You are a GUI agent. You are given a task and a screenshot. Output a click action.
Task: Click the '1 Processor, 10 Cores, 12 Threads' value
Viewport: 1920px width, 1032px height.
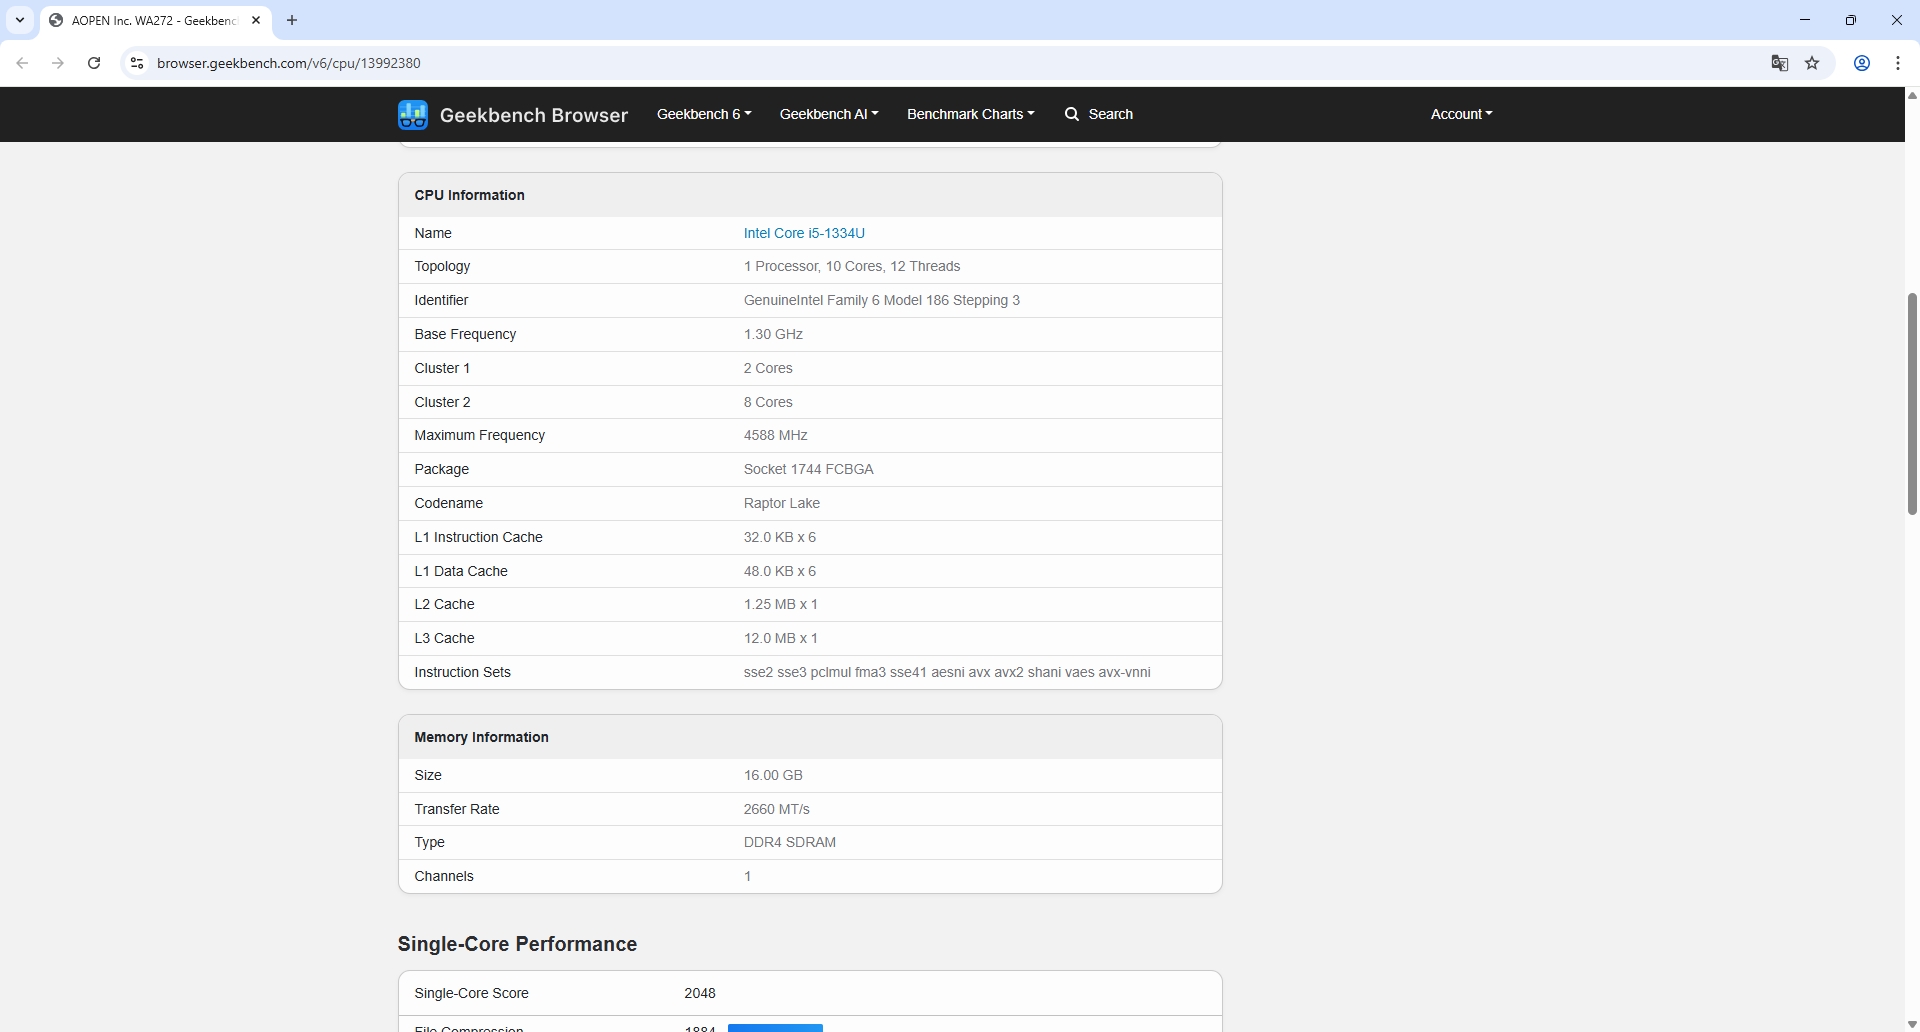(x=852, y=266)
